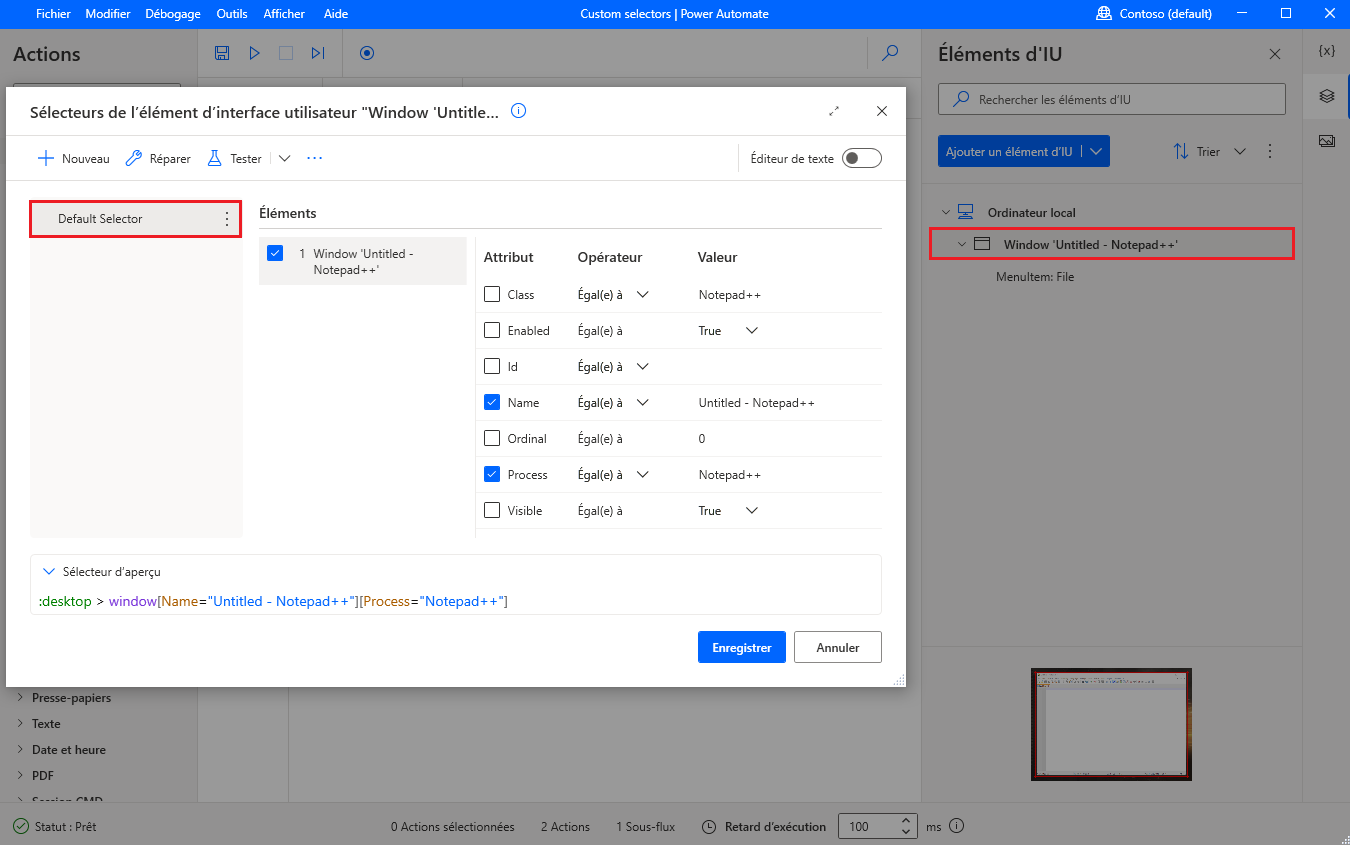Stop the flow with the square icon

tap(286, 53)
